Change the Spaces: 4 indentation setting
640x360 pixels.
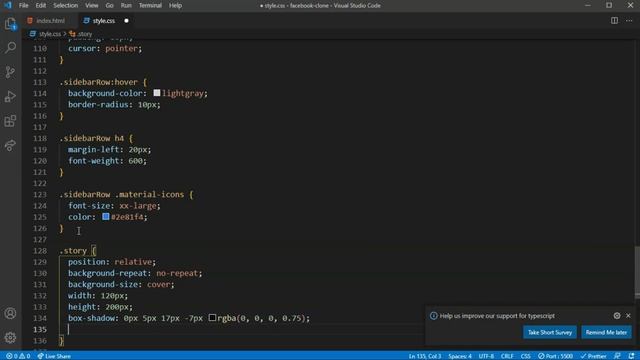460,356
